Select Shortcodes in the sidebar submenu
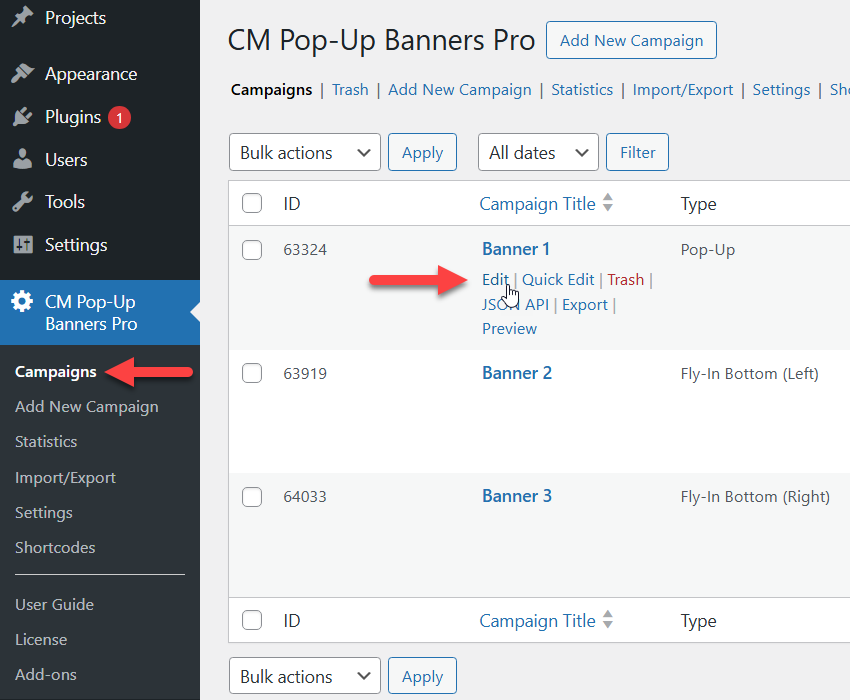Screen dimensions: 850x700 (55, 548)
